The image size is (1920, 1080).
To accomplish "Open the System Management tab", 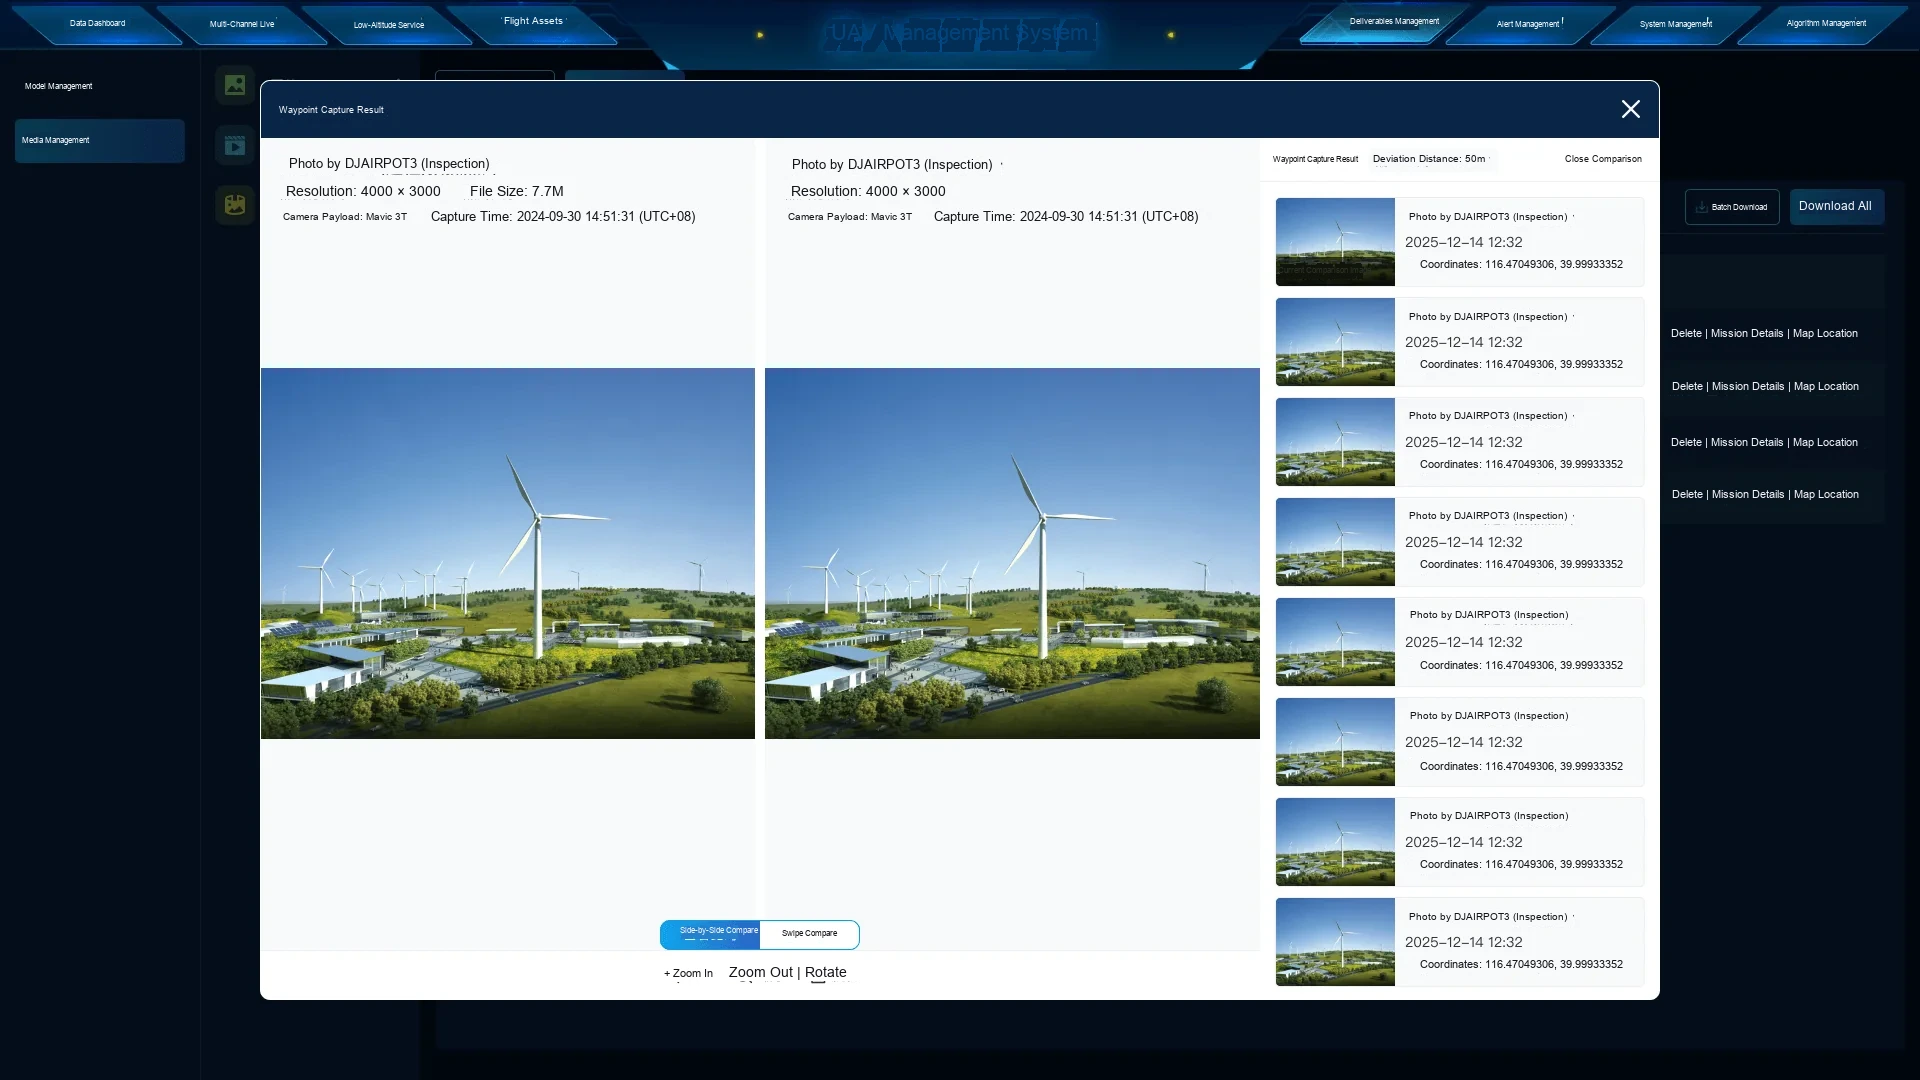I will click(1676, 23).
